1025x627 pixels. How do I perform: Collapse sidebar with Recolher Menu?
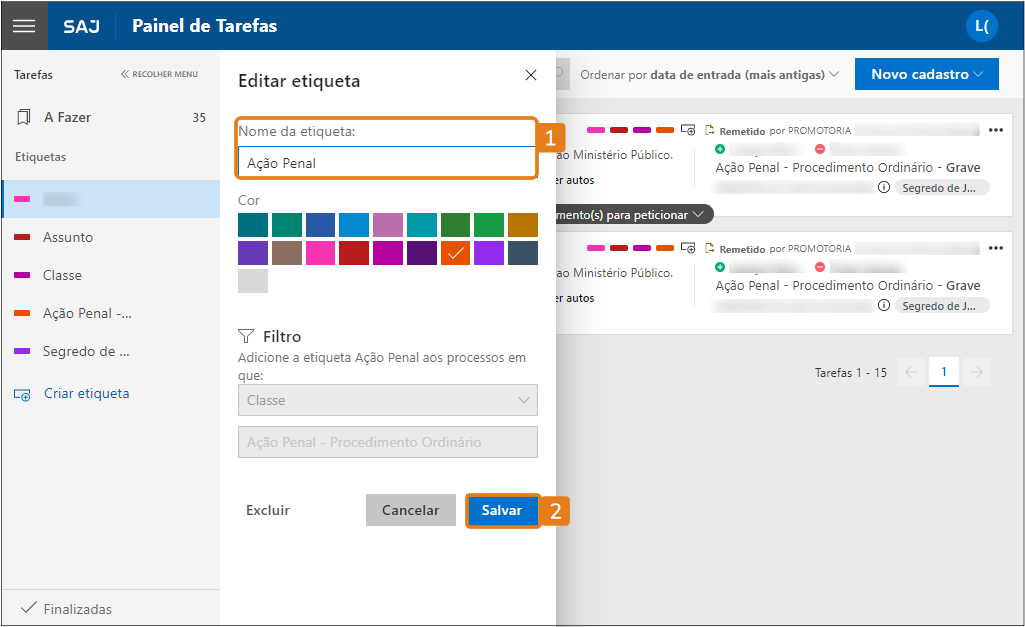159,74
